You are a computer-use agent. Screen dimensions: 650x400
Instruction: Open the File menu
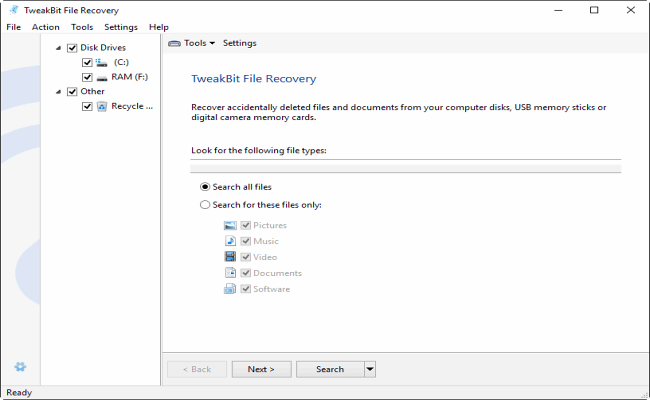[14, 27]
